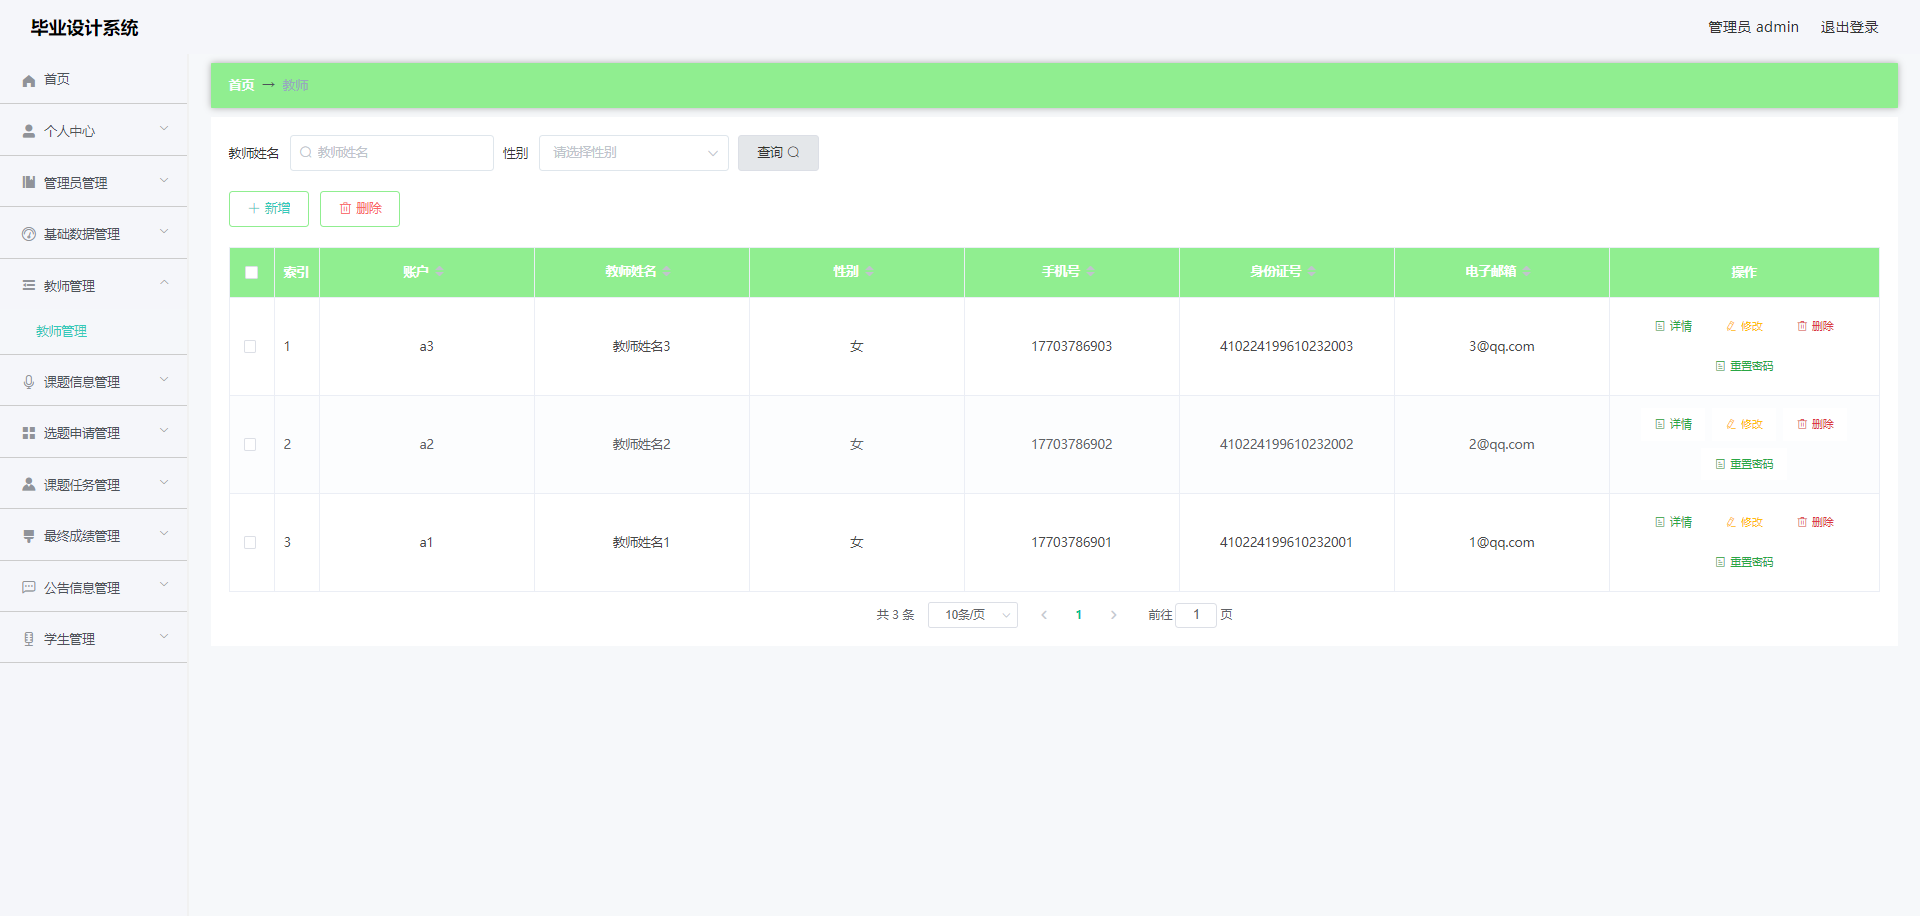Click the microphone icon beside 课题信息管理

29,382
